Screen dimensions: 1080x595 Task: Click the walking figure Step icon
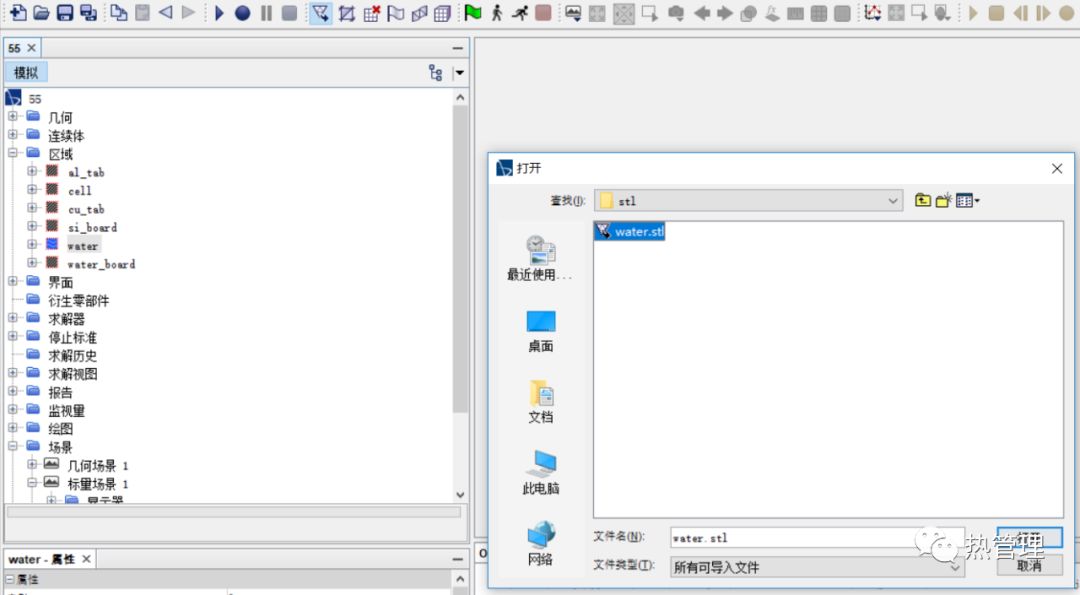point(497,12)
